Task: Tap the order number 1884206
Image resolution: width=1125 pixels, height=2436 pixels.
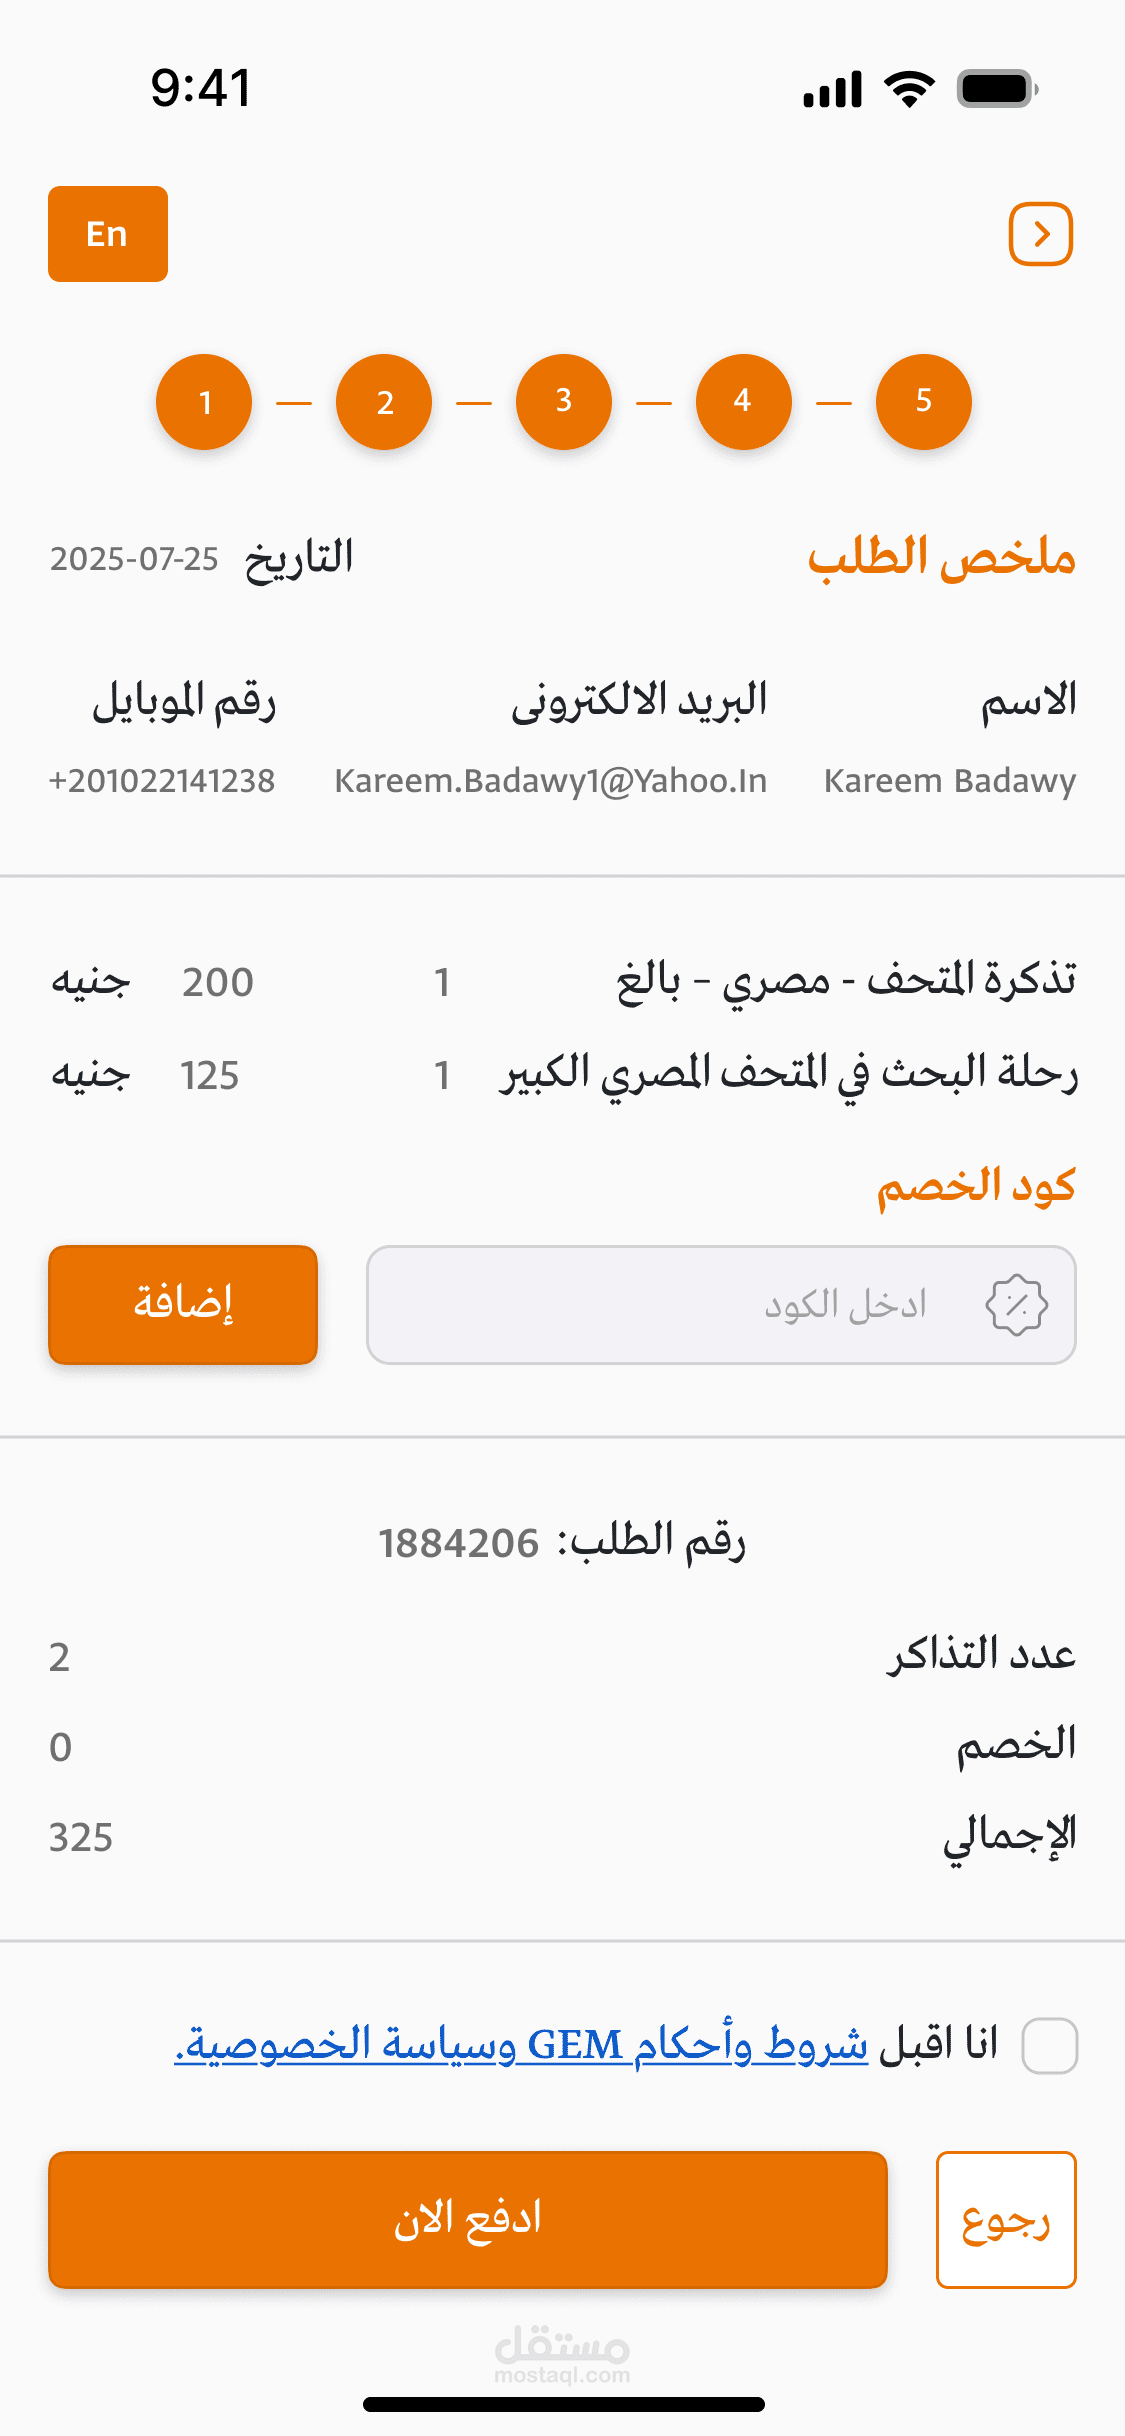Action: tap(459, 1543)
